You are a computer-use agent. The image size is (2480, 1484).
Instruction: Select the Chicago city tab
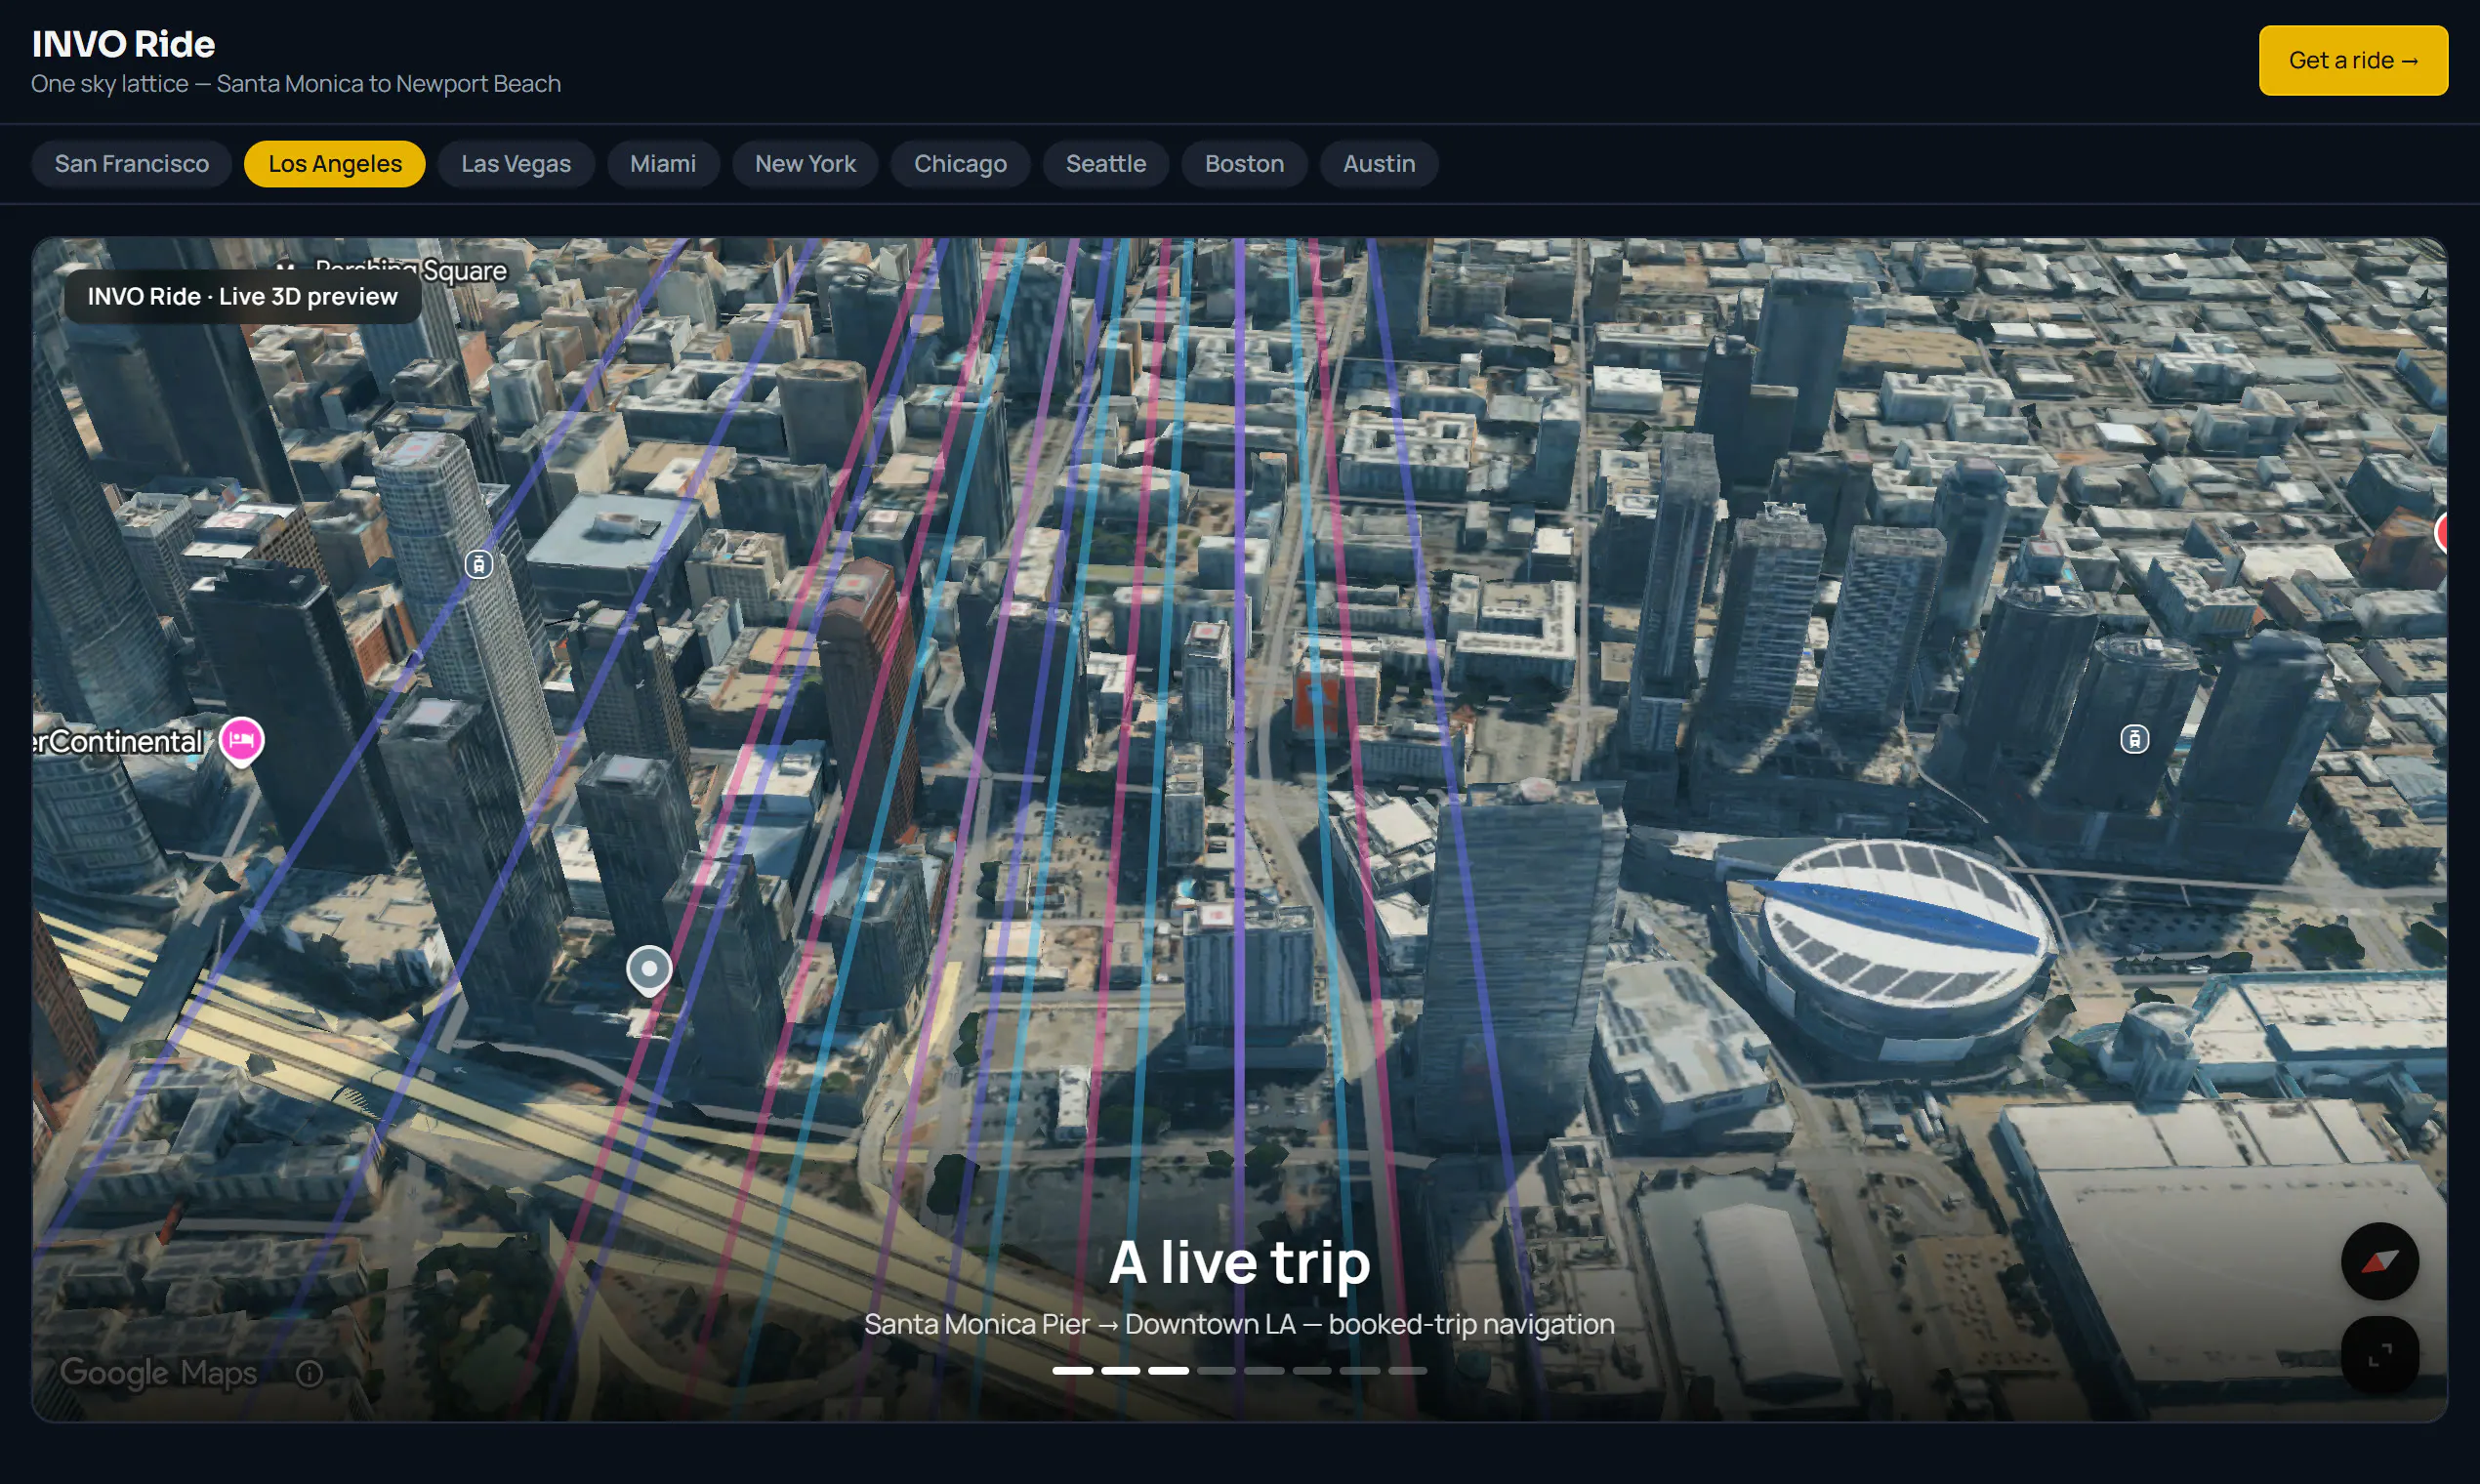click(960, 164)
